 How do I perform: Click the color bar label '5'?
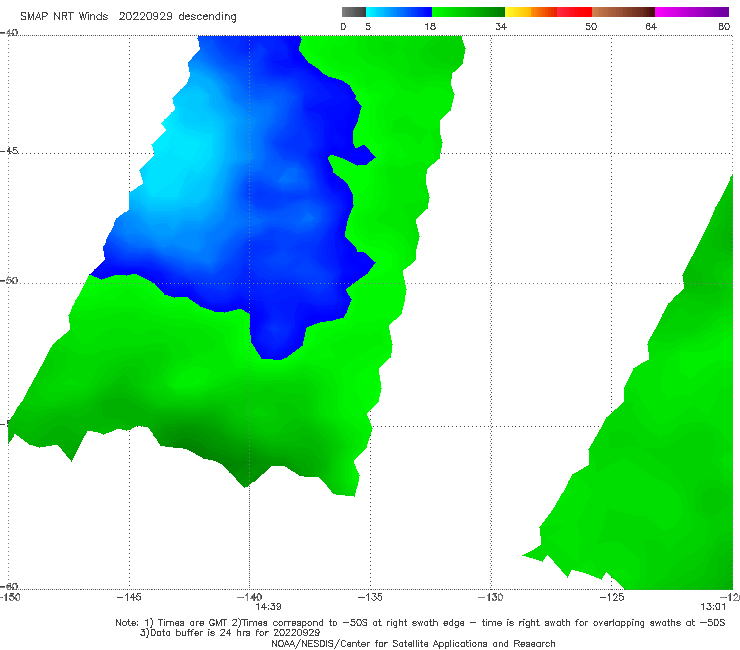point(368,26)
